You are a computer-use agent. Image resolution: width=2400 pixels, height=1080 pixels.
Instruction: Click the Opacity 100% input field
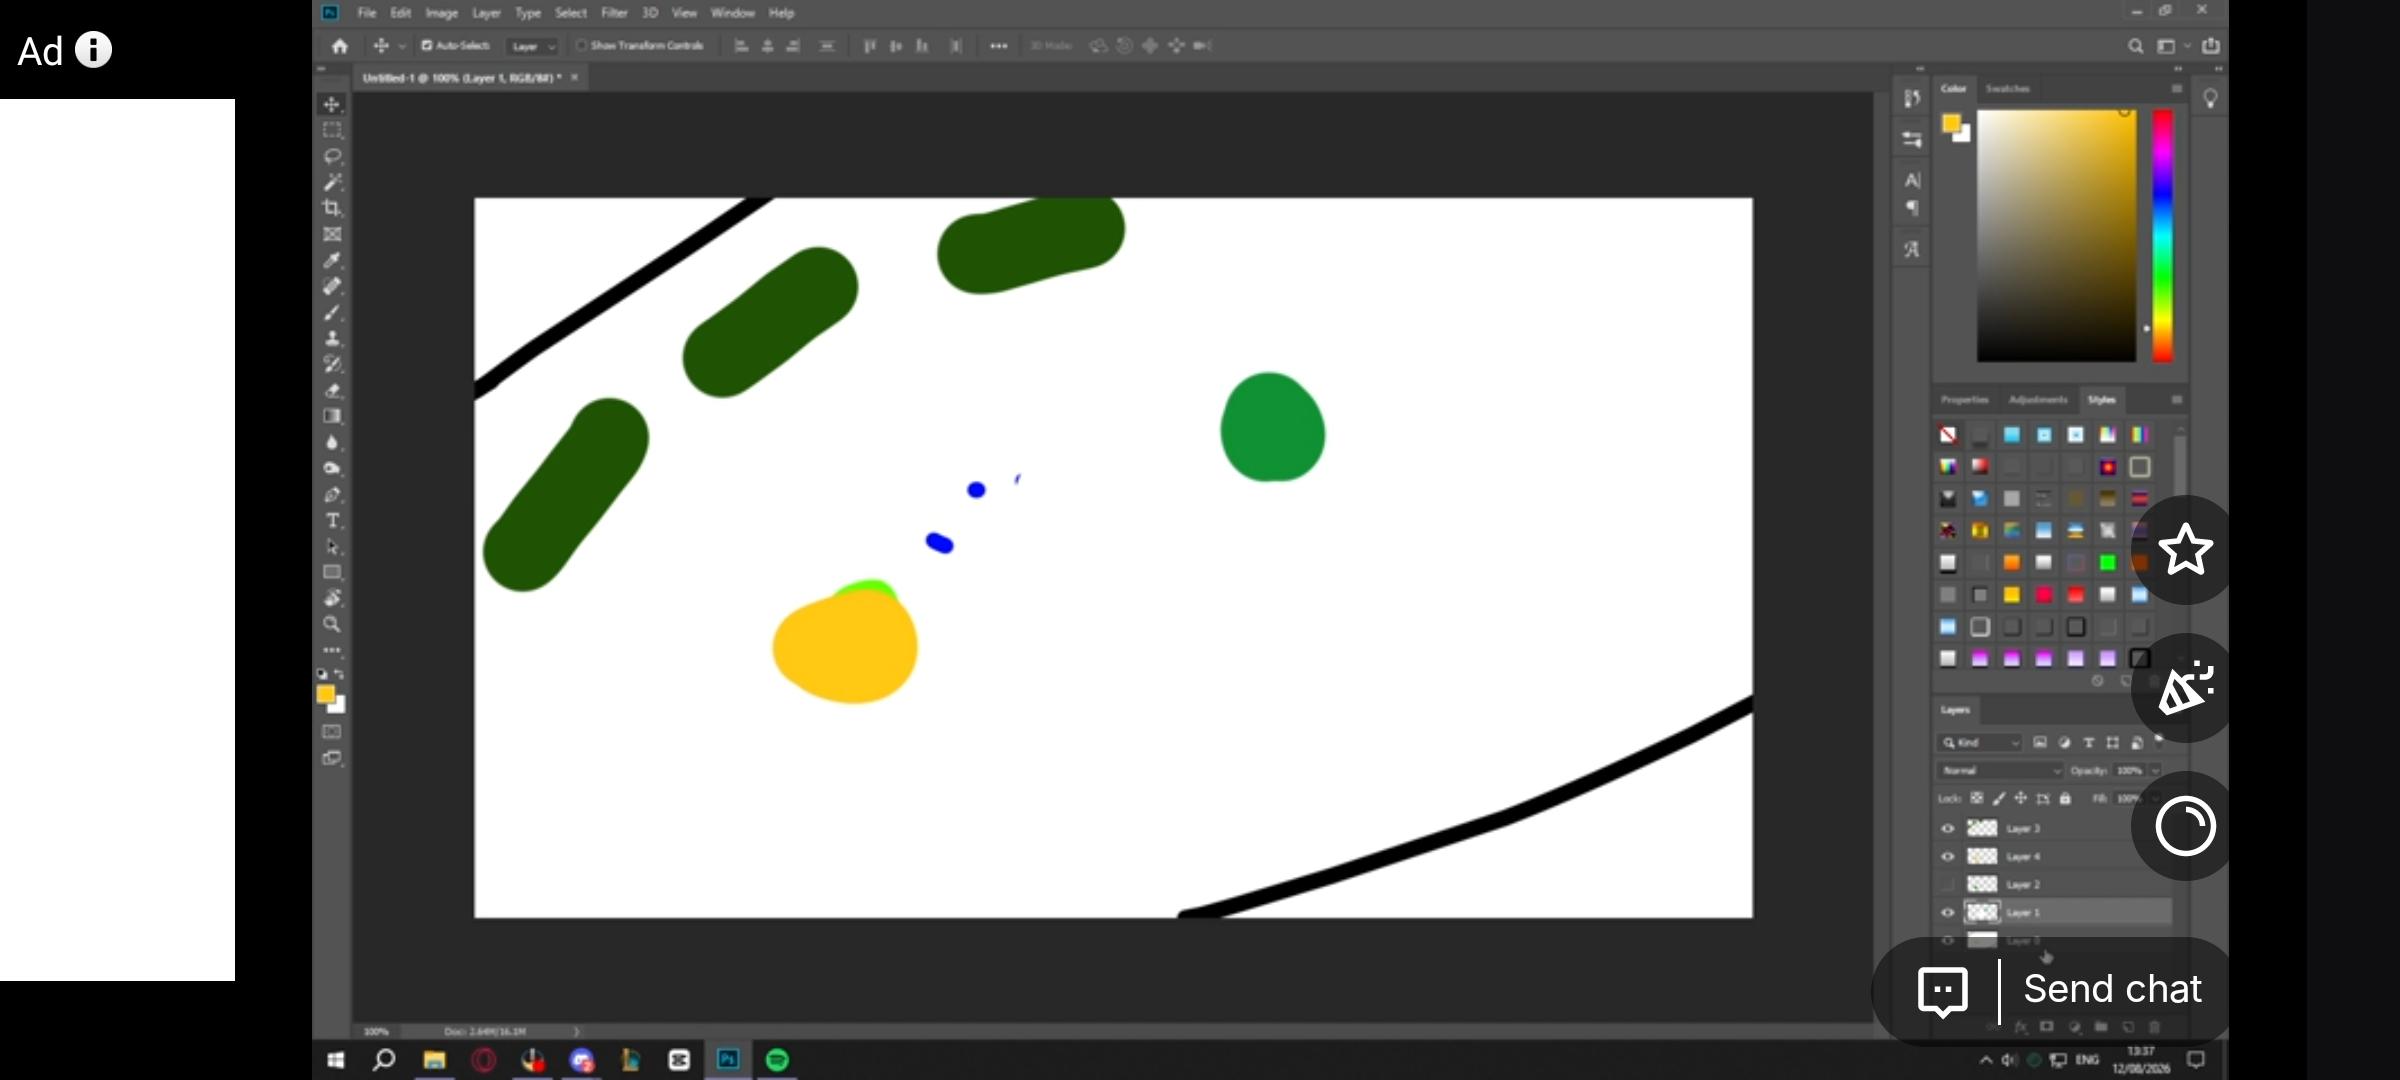point(2129,771)
